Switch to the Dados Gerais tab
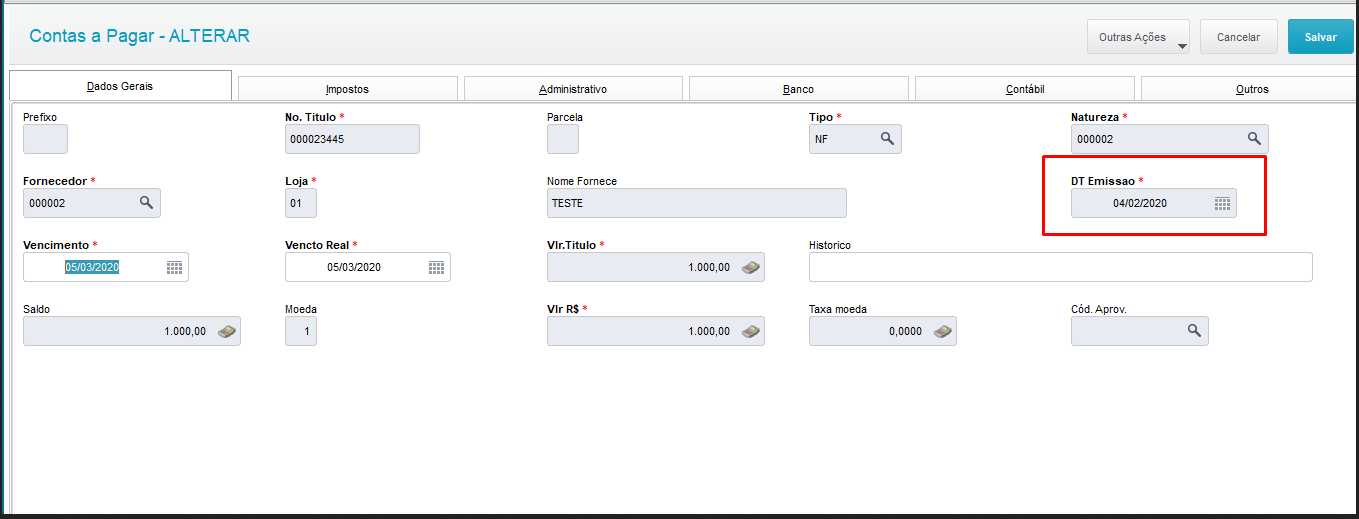This screenshot has width=1359, height=519. (120, 86)
